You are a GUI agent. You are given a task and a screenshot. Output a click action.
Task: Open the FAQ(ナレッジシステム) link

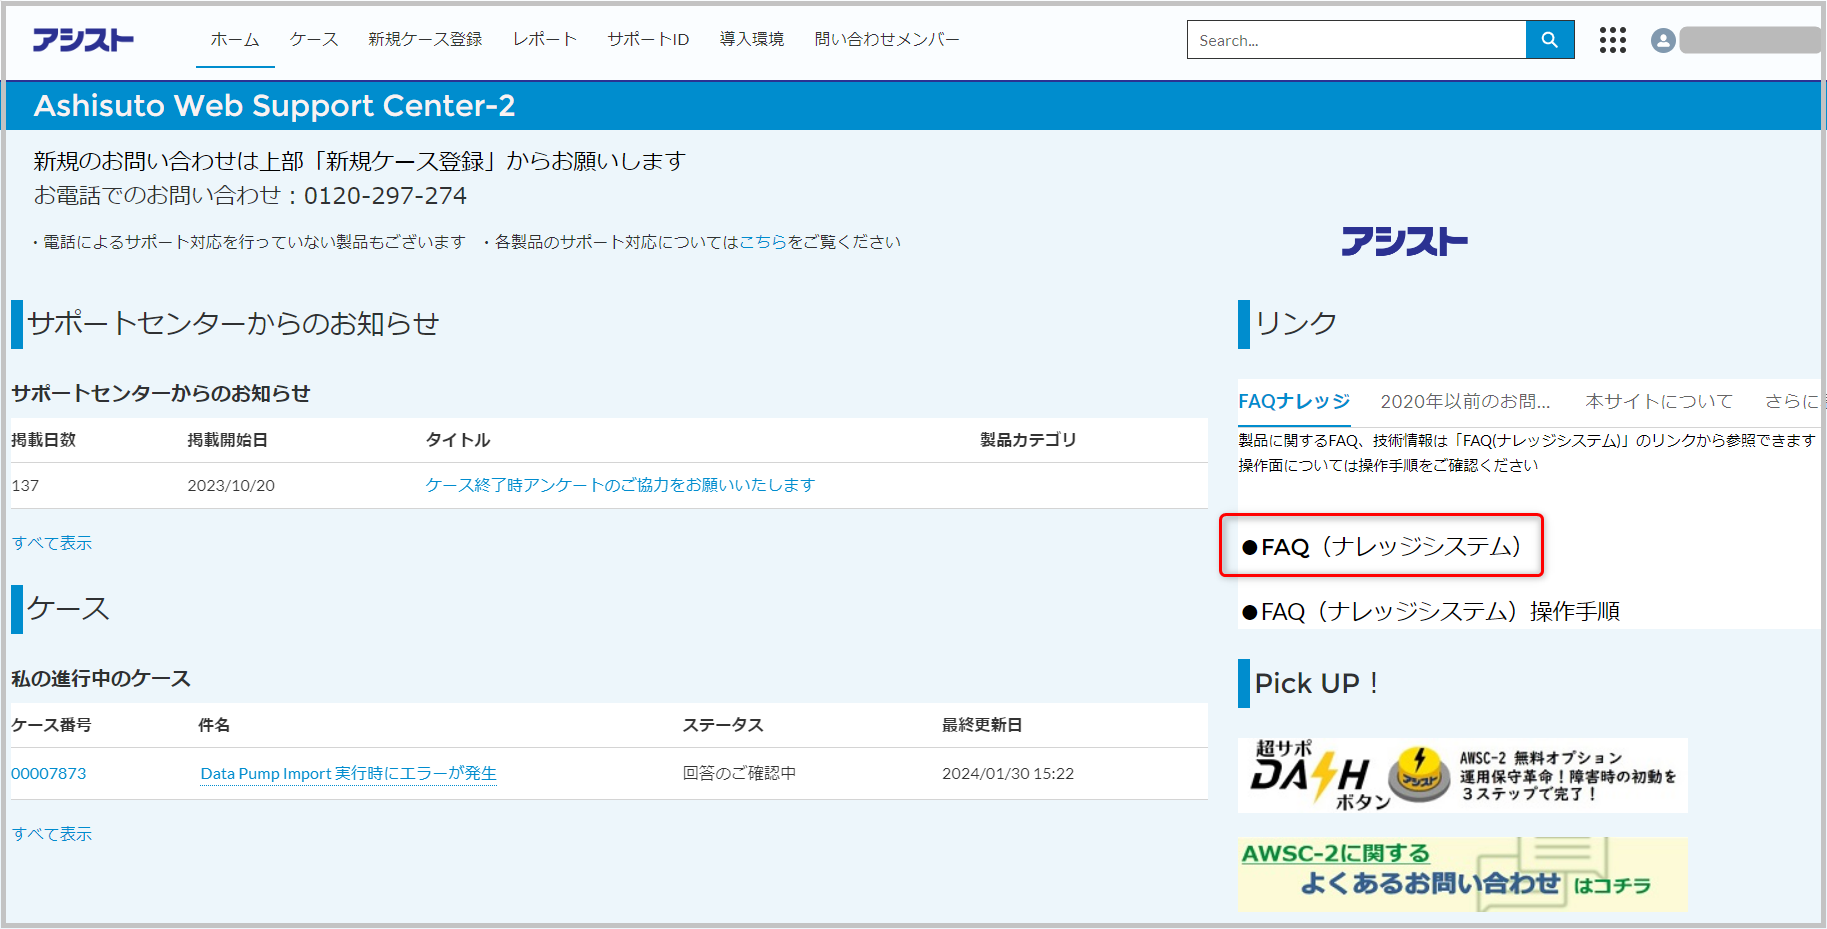tap(1381, 547)
